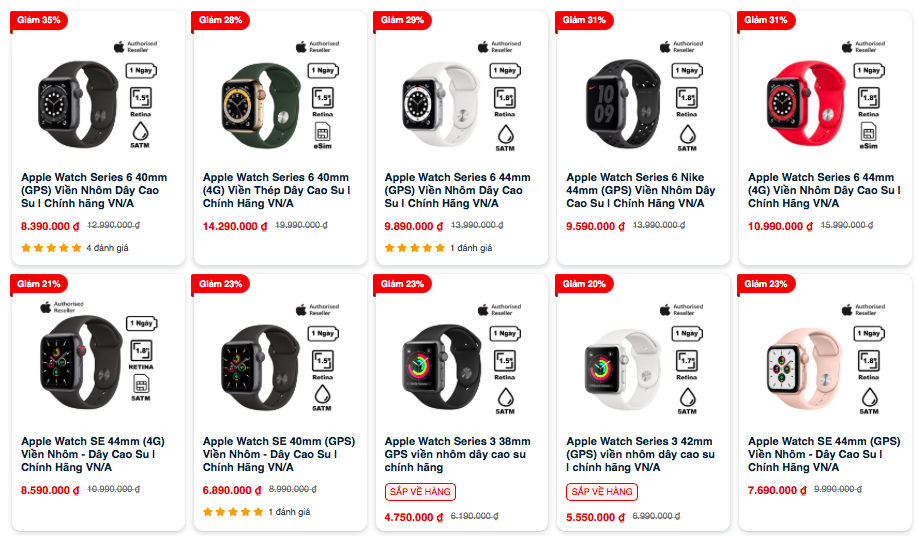Click the SATM icon on Series 3 38mm card
The image size is (924, 536).
pos(505,401)
